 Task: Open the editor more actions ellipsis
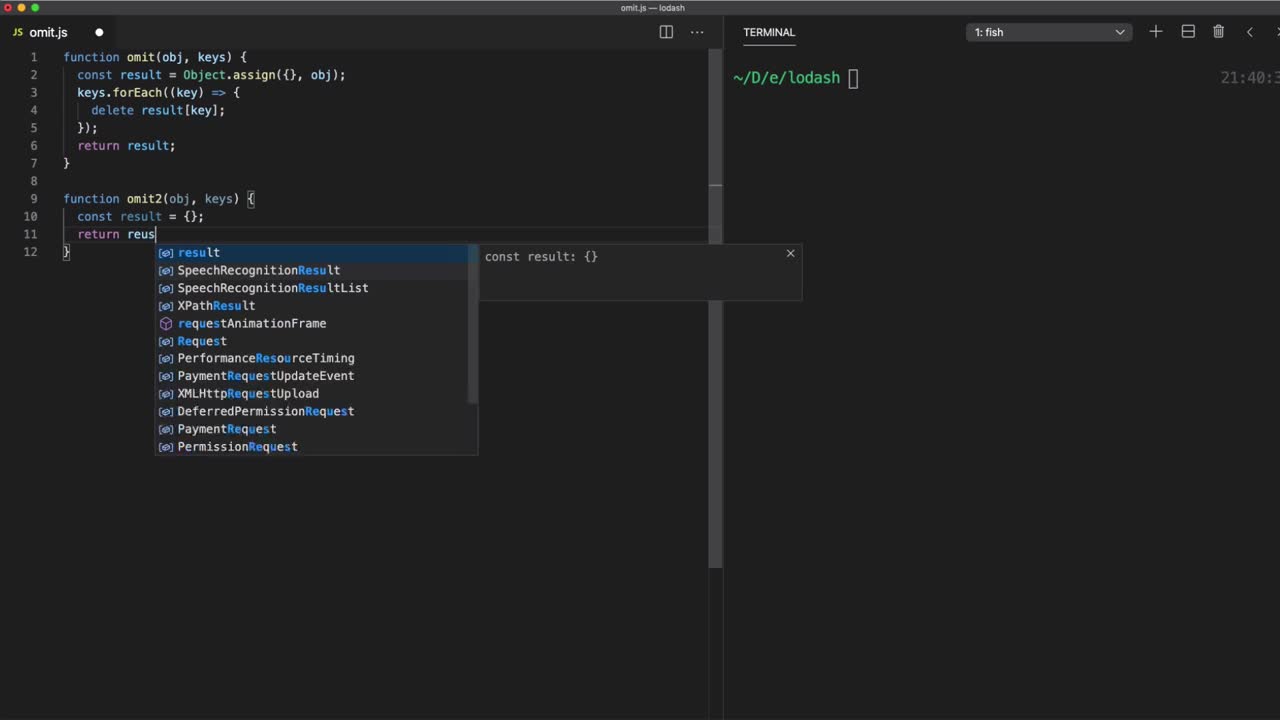click(x=697, y=32)
